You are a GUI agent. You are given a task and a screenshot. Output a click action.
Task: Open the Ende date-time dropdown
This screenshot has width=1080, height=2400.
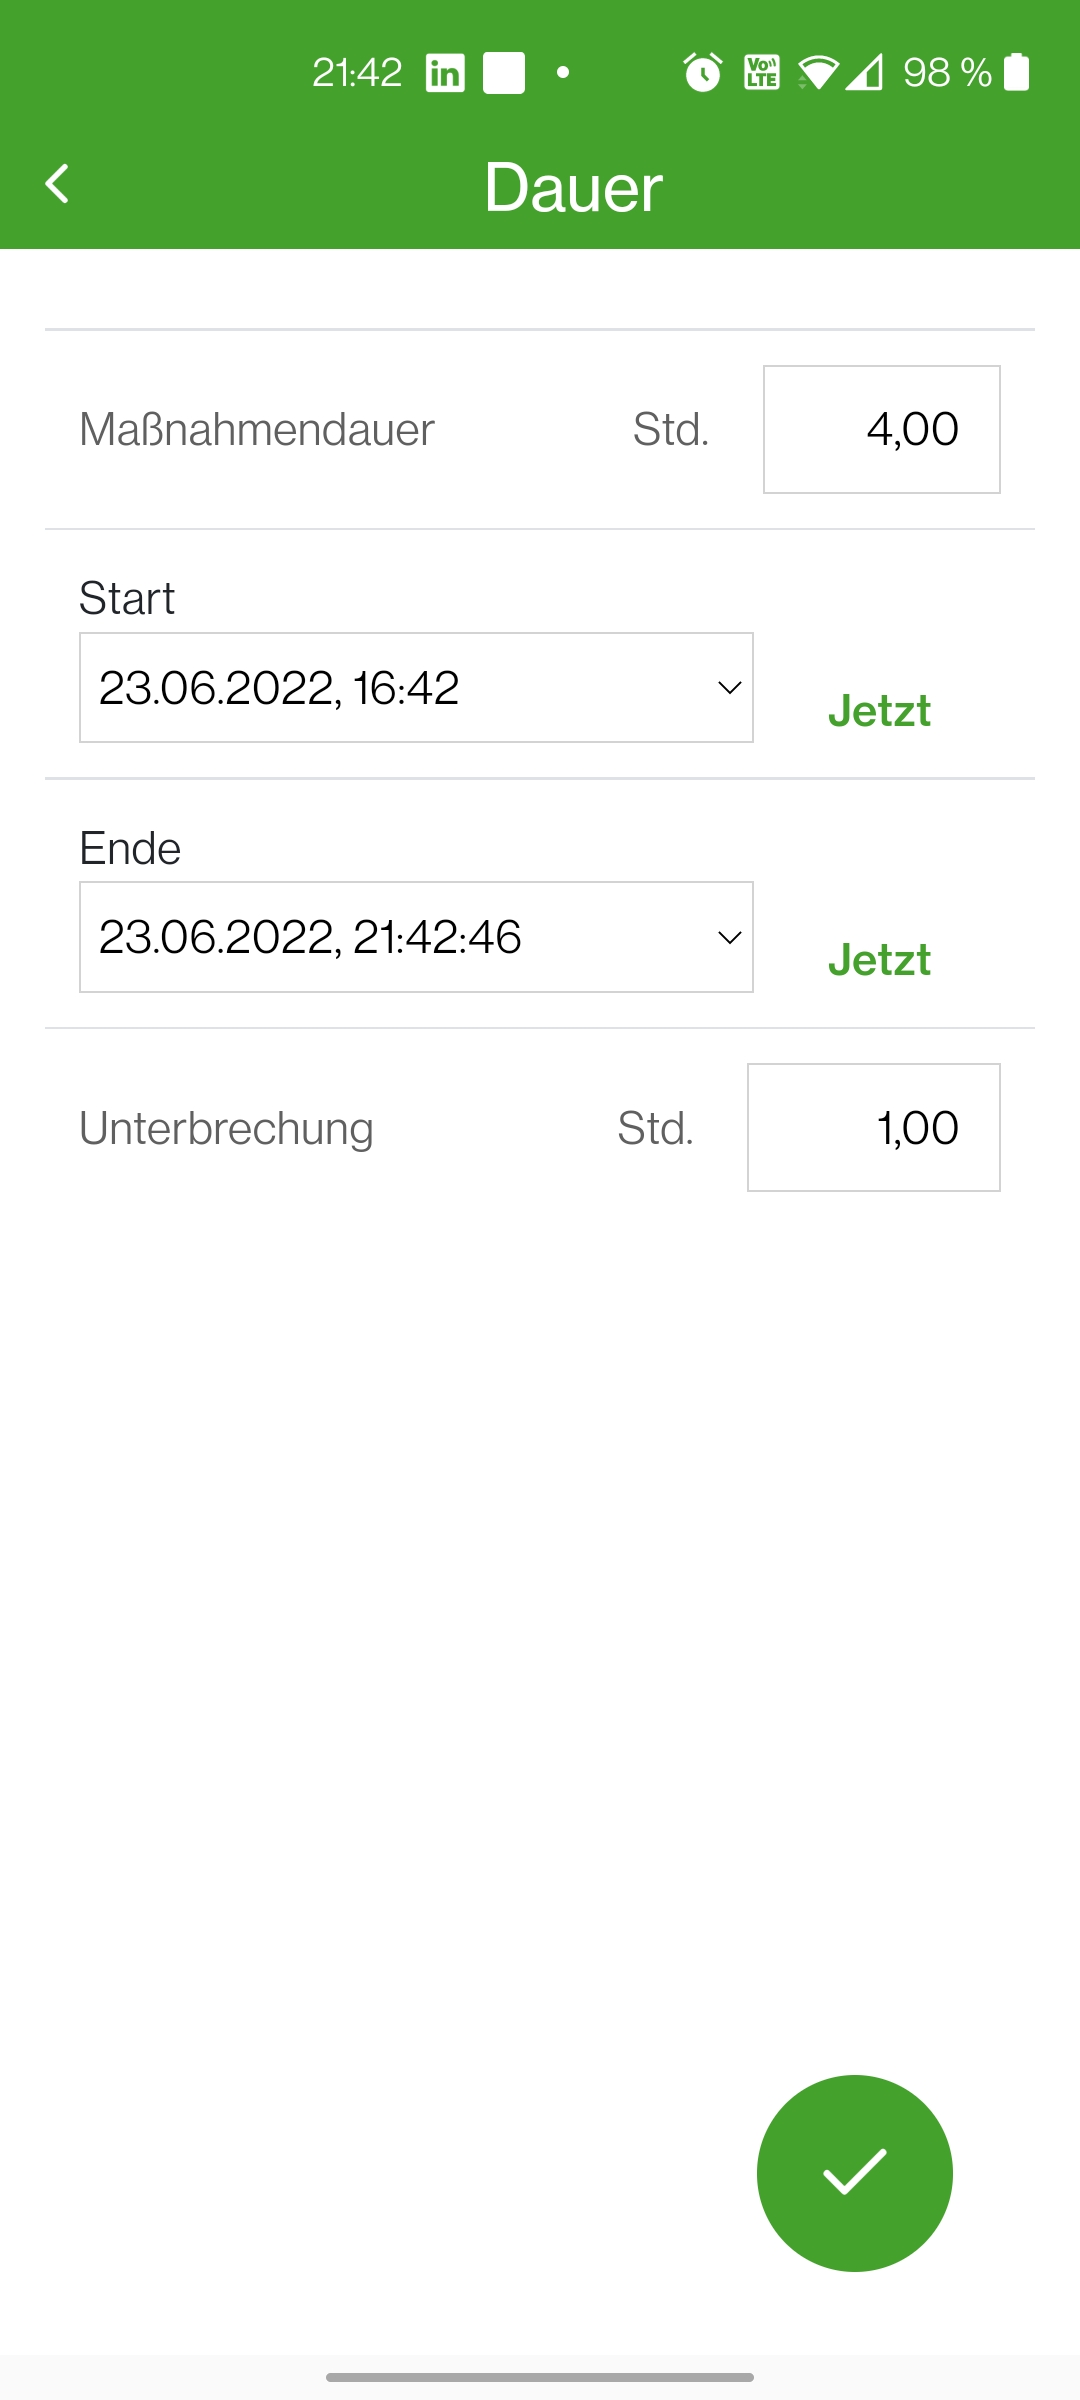pyautogui.click(x=400, y=937)
